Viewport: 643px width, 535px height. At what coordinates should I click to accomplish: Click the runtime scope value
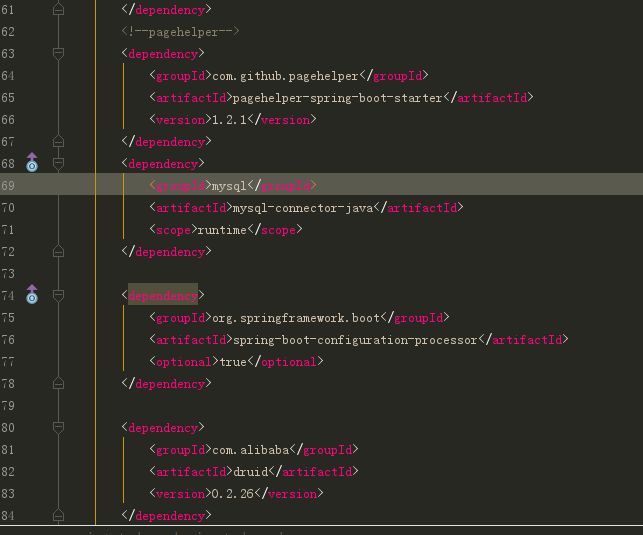tap(222, 230)
